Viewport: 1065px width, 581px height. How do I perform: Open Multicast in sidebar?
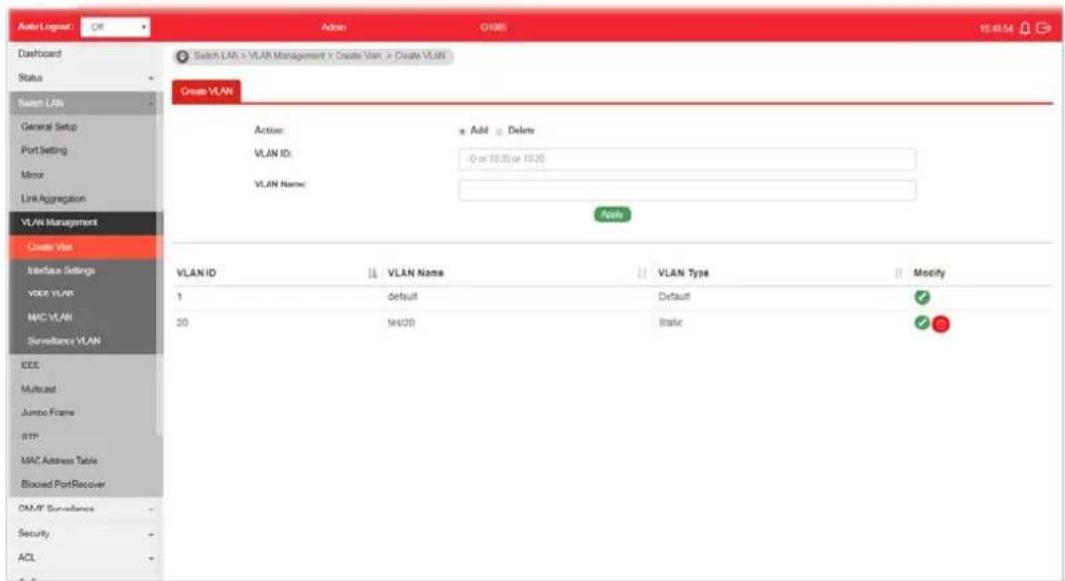coord(39,389)
